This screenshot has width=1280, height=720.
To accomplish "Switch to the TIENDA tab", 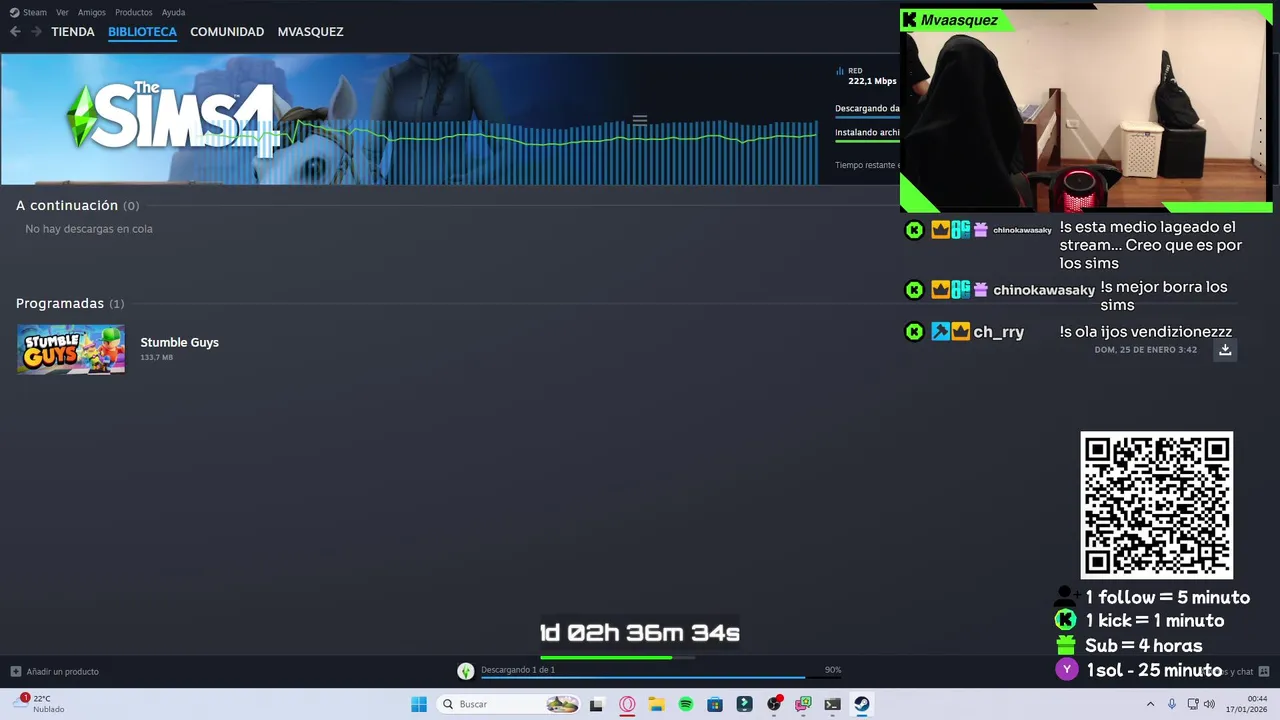I will [x=73, y=32].
